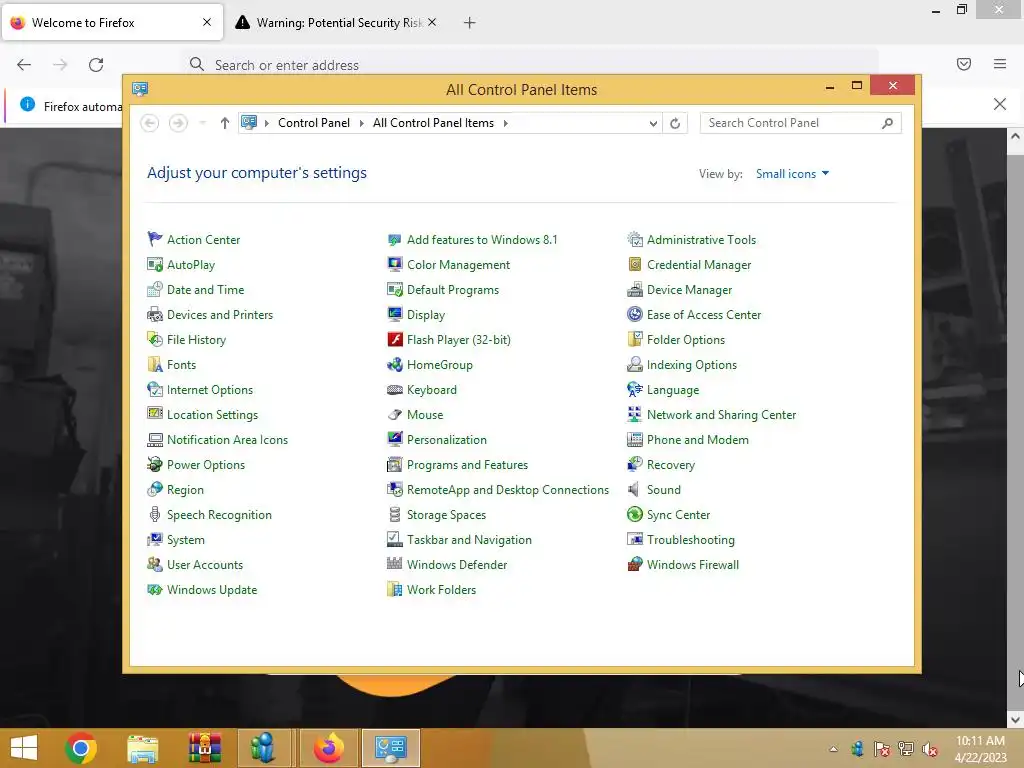
Task: Expand the arrow before the Control Panel breadcrumb
Action: pos(266,123)
